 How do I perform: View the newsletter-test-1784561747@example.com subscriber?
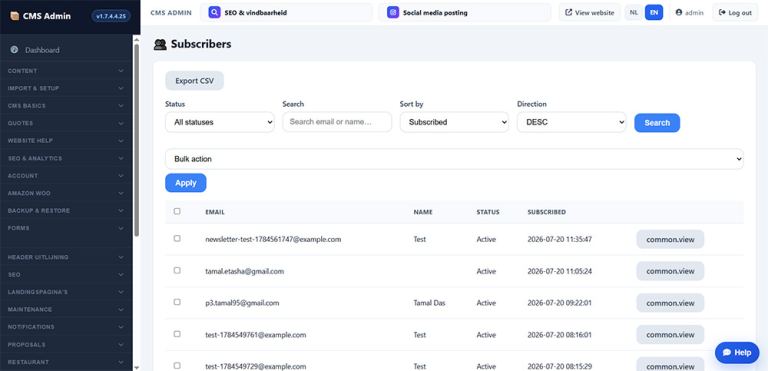(x=670, y=239)
